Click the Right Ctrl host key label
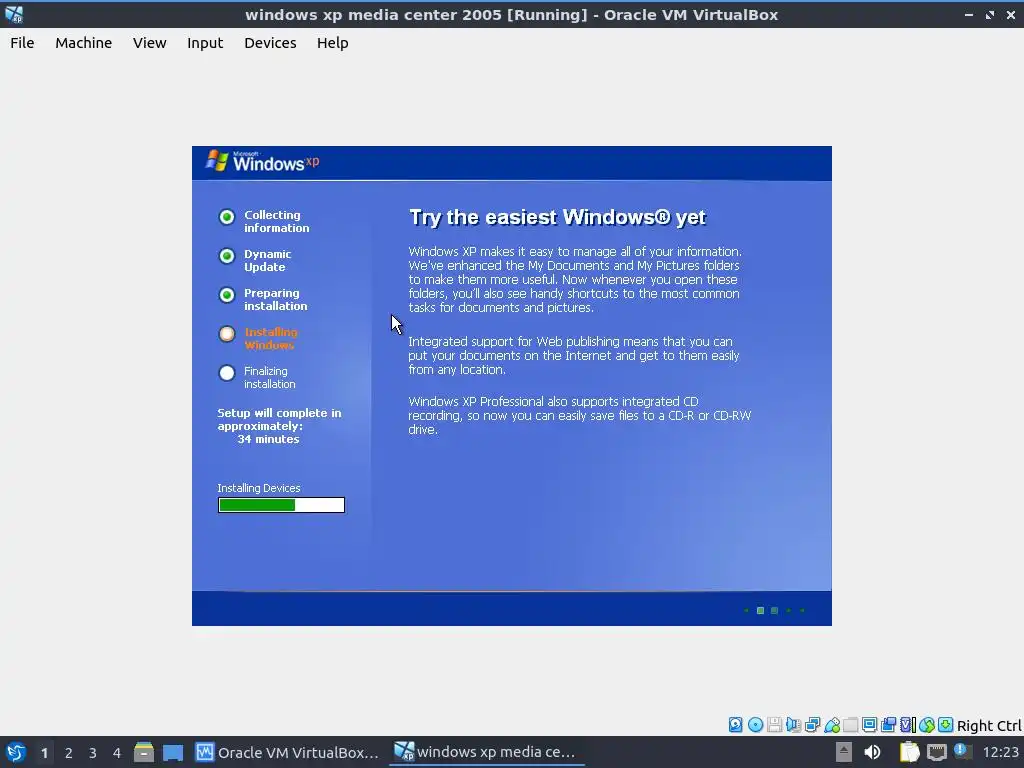 click(989, 726)
